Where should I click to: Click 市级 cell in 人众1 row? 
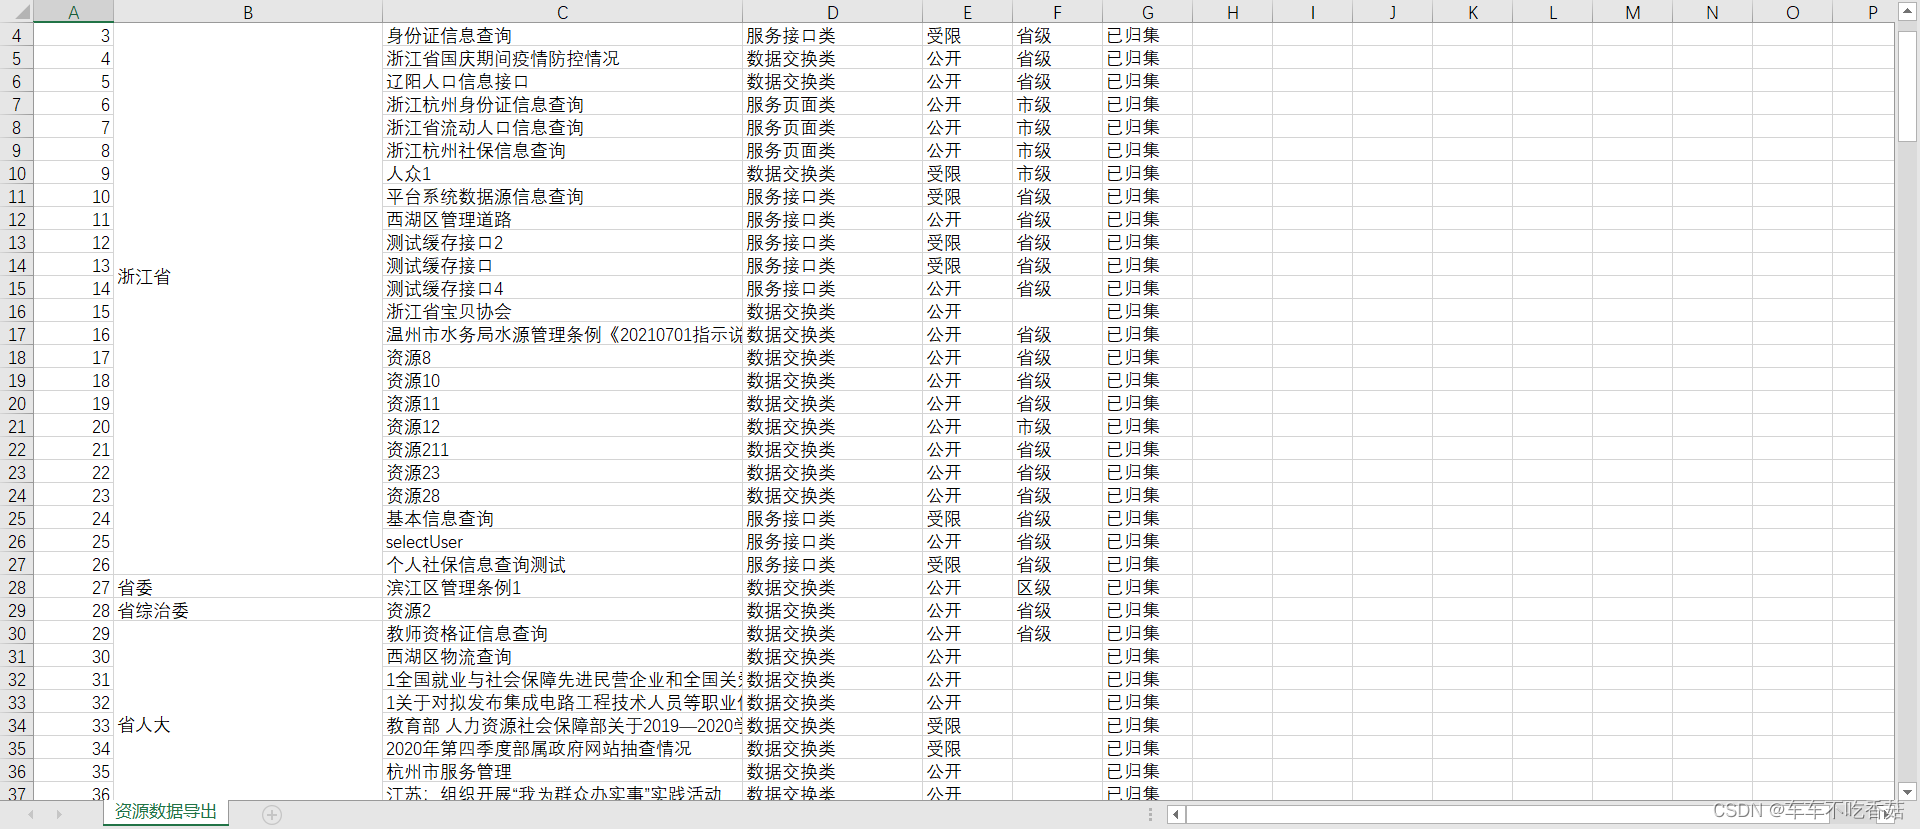(1057, 173)
